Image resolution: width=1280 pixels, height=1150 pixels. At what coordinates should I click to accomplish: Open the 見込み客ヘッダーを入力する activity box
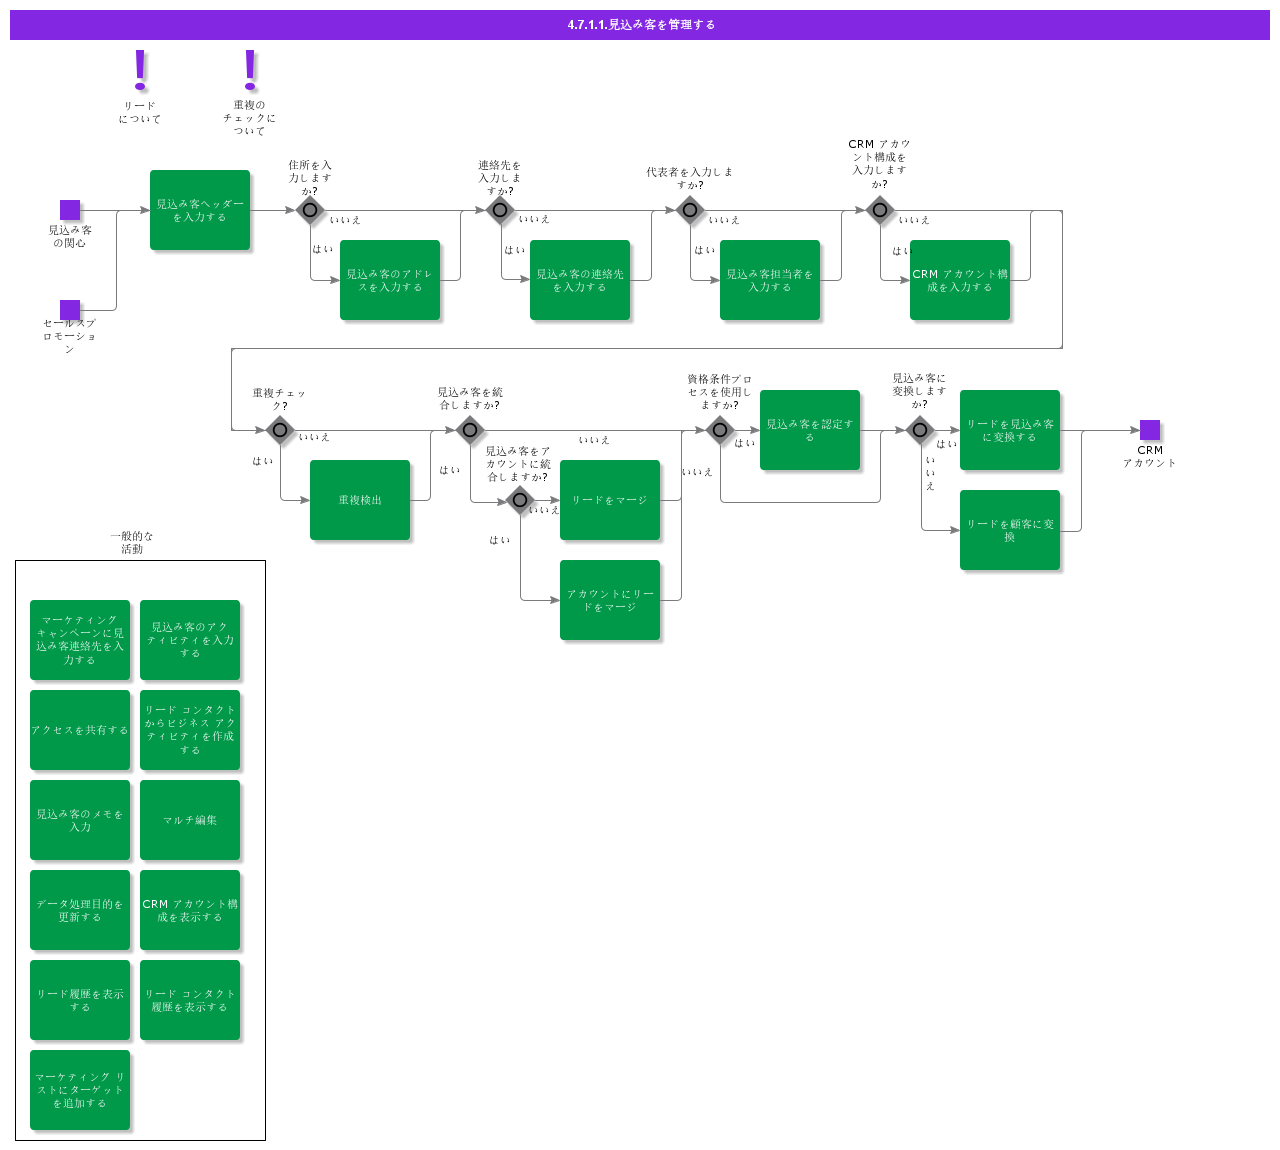(x=200, y=210)
